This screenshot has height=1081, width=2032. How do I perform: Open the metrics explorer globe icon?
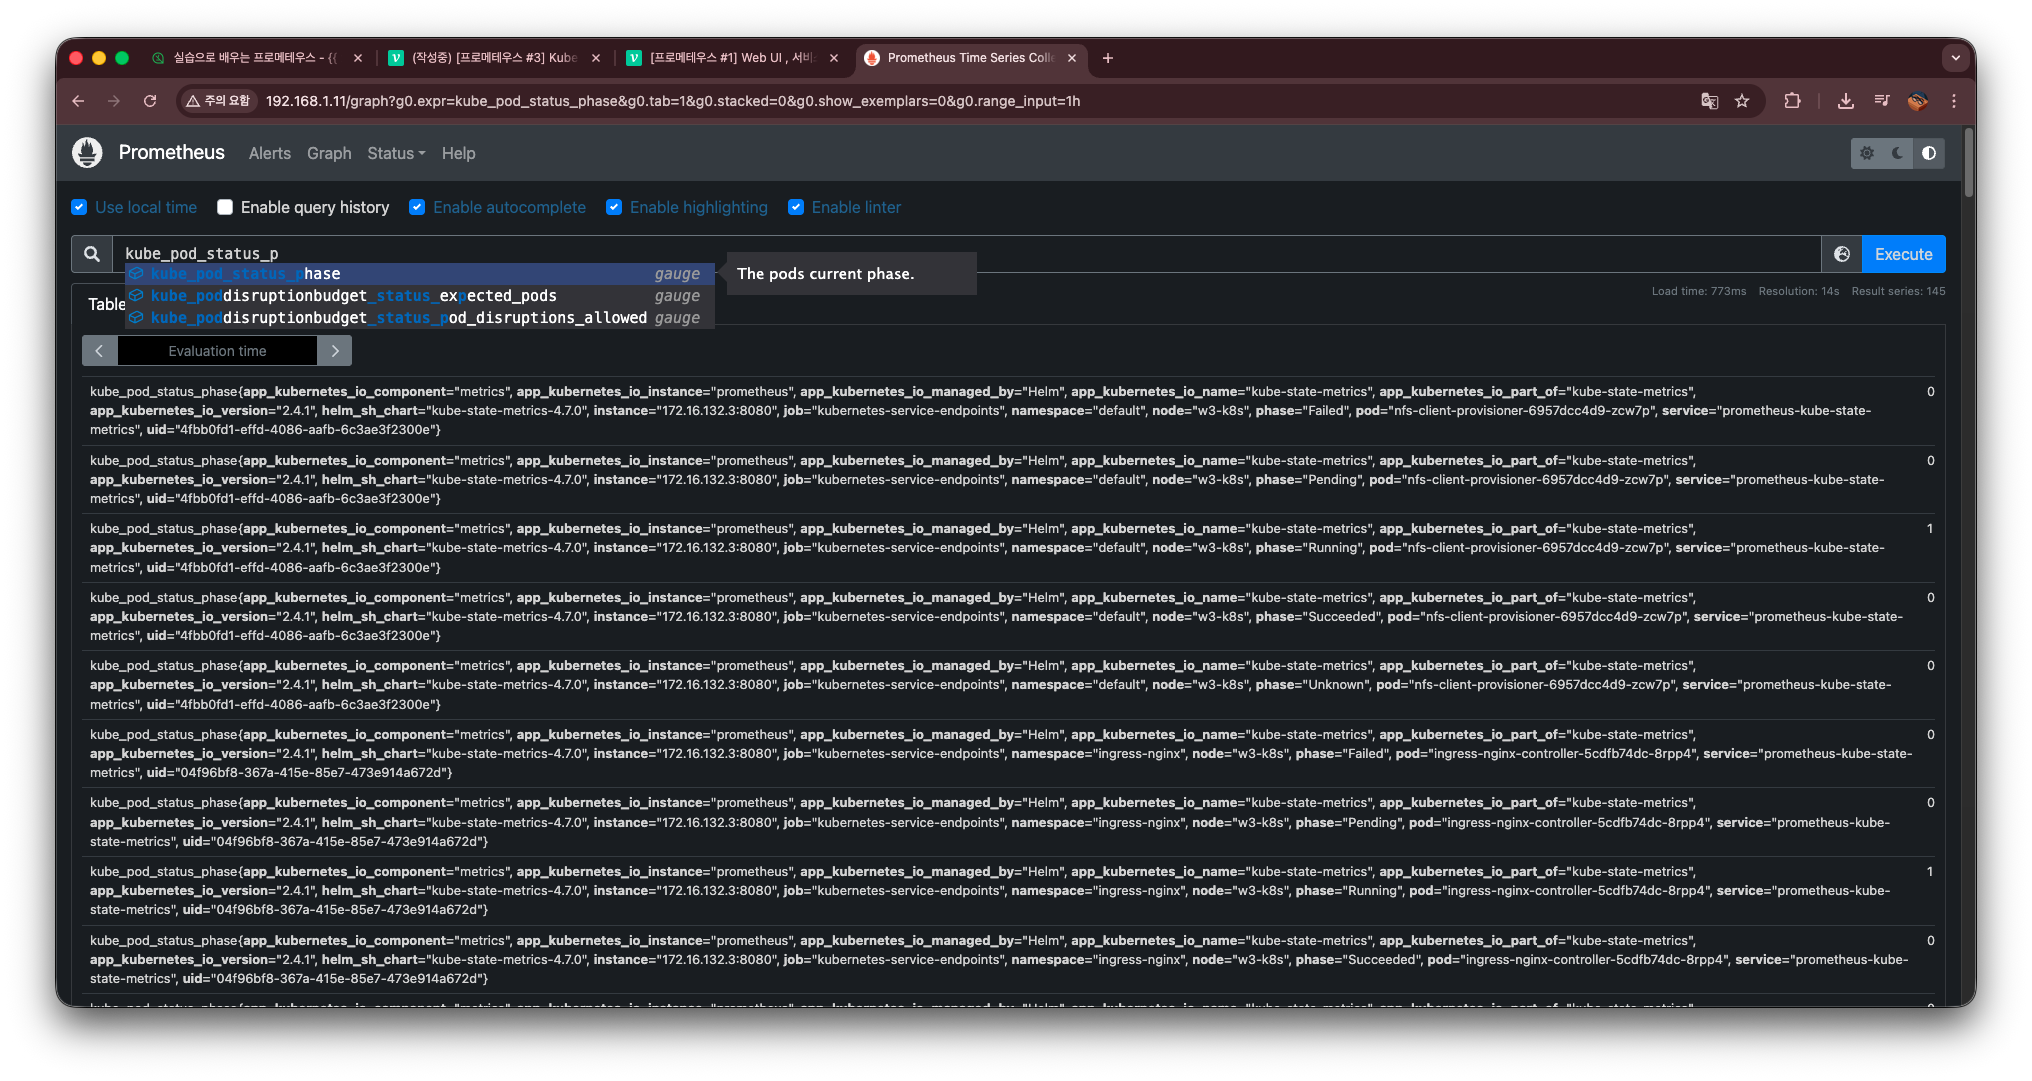coord(1842,254)
